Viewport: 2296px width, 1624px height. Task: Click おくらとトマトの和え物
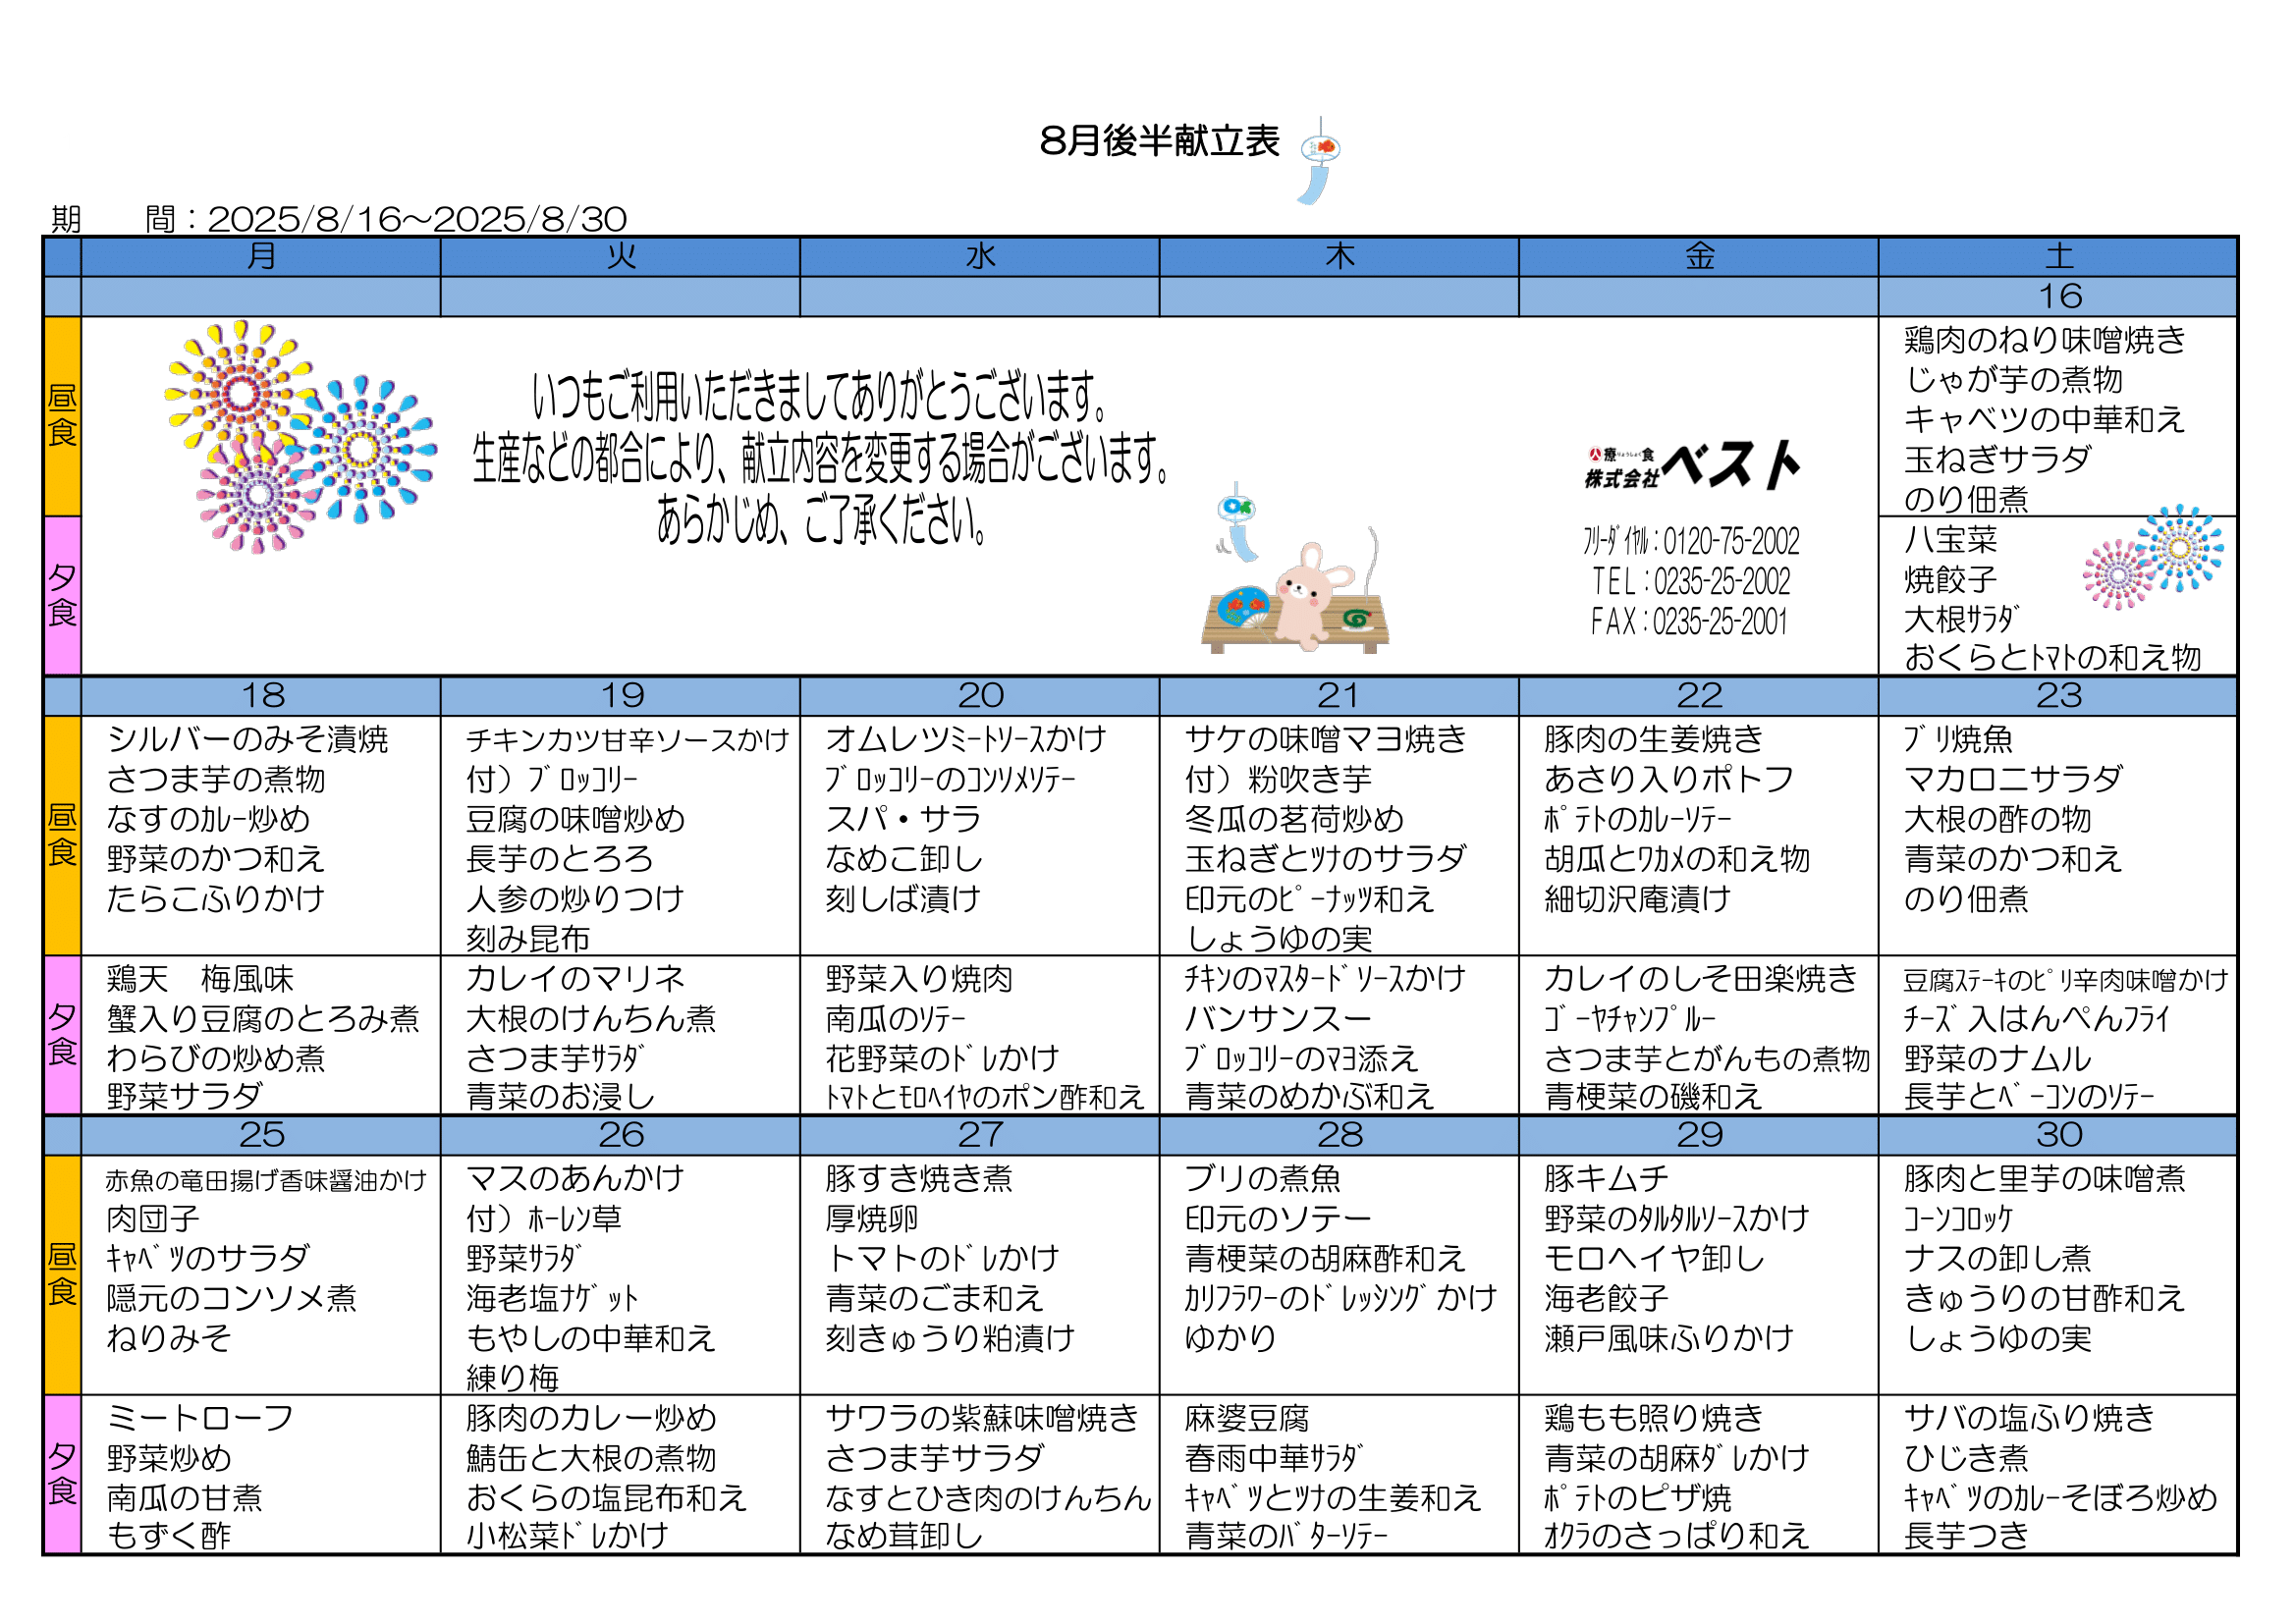click(2052, 658)
